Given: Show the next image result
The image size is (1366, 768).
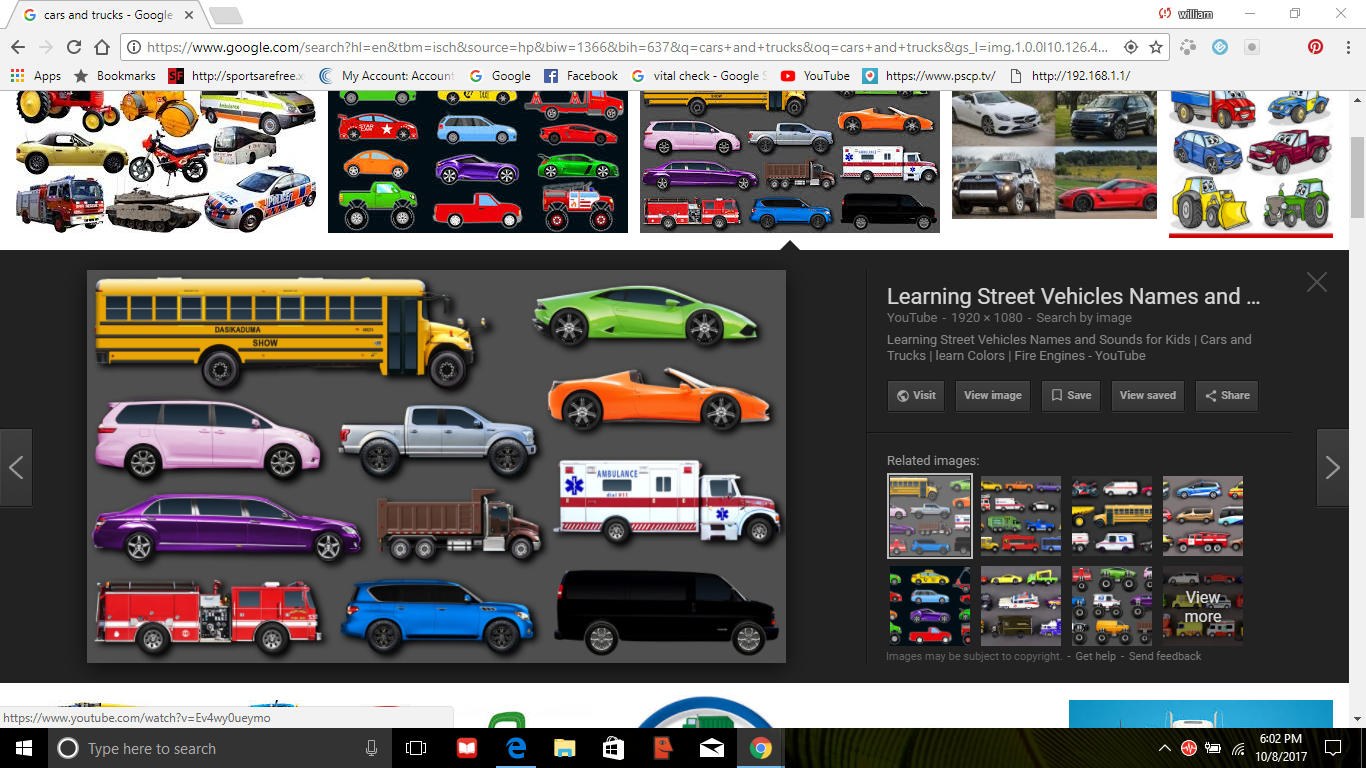Looking at the screenshot, I should coord(1332,467).
